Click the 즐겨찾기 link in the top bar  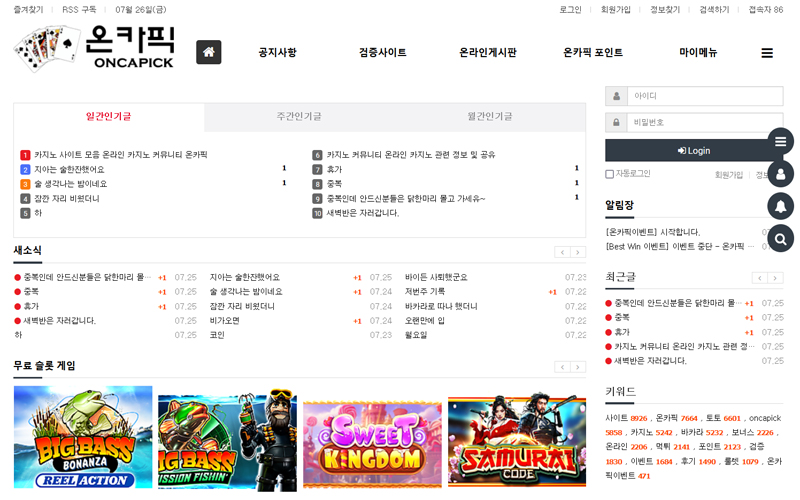[x=29, y=10]
